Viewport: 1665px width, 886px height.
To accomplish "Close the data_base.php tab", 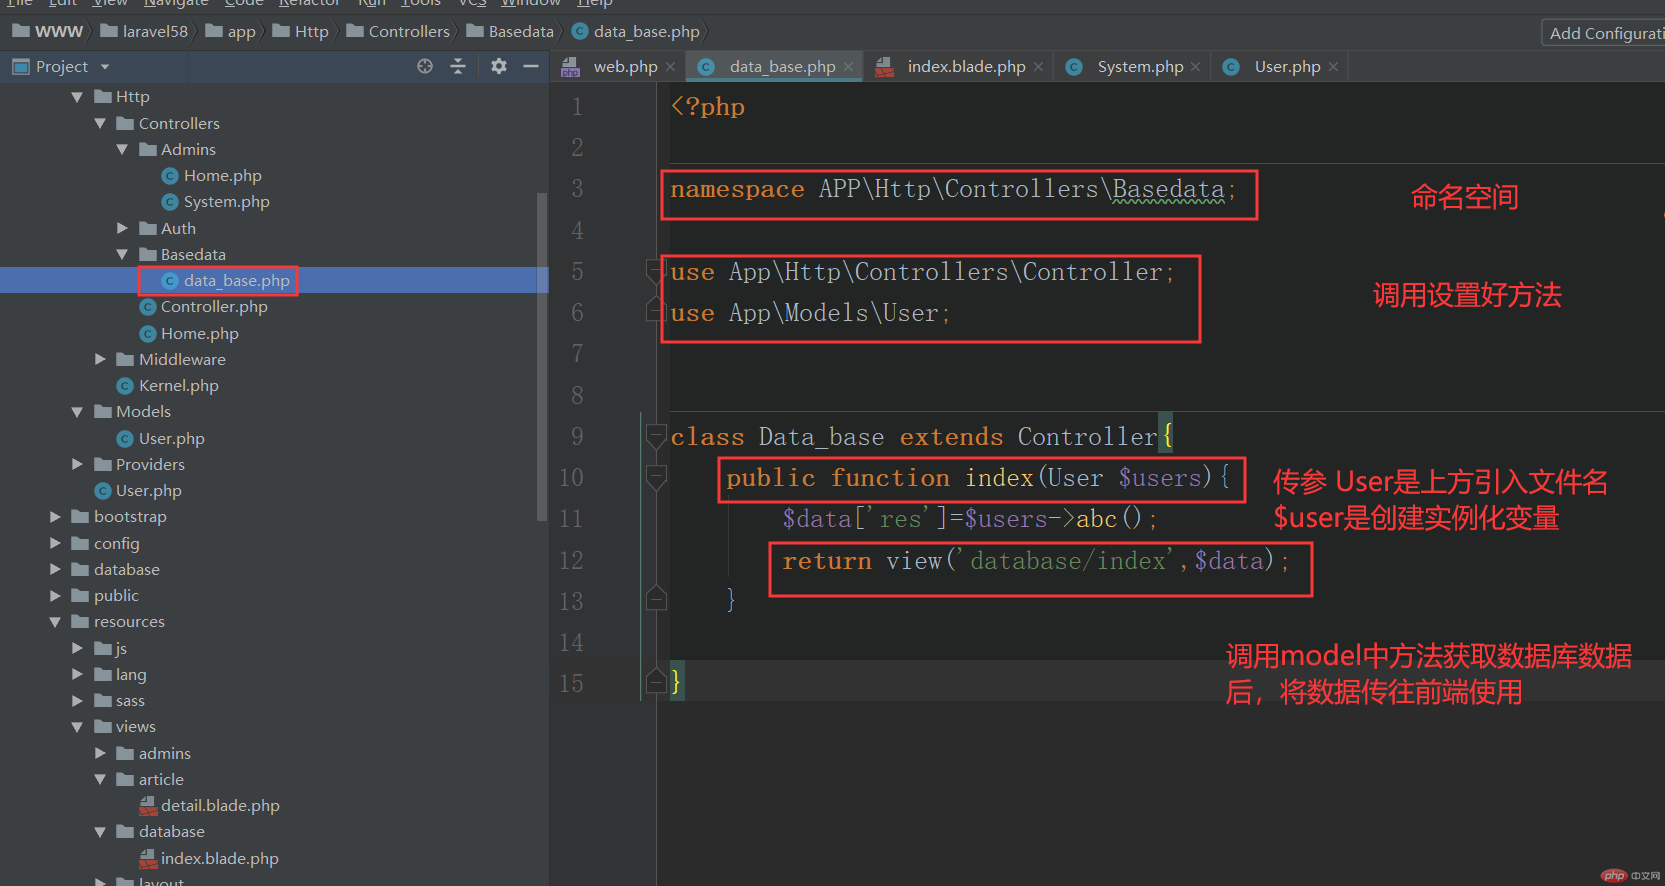I will click(x=848, y=67).
